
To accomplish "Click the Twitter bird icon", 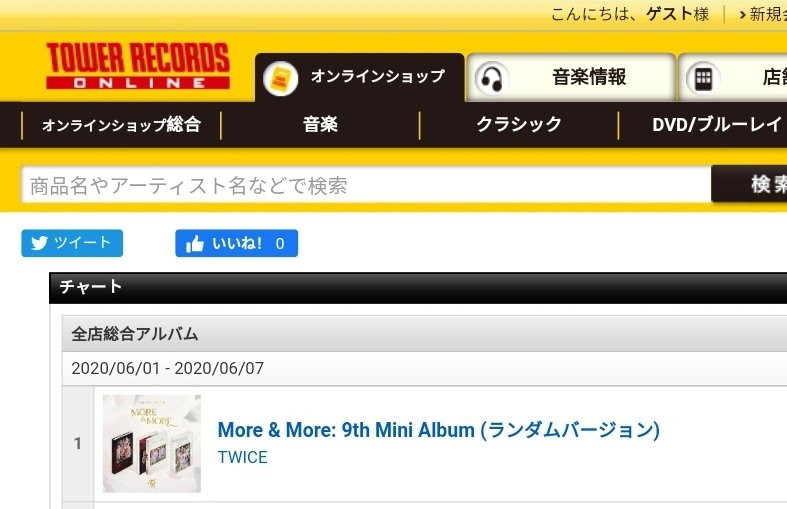I will click(39, 243).
